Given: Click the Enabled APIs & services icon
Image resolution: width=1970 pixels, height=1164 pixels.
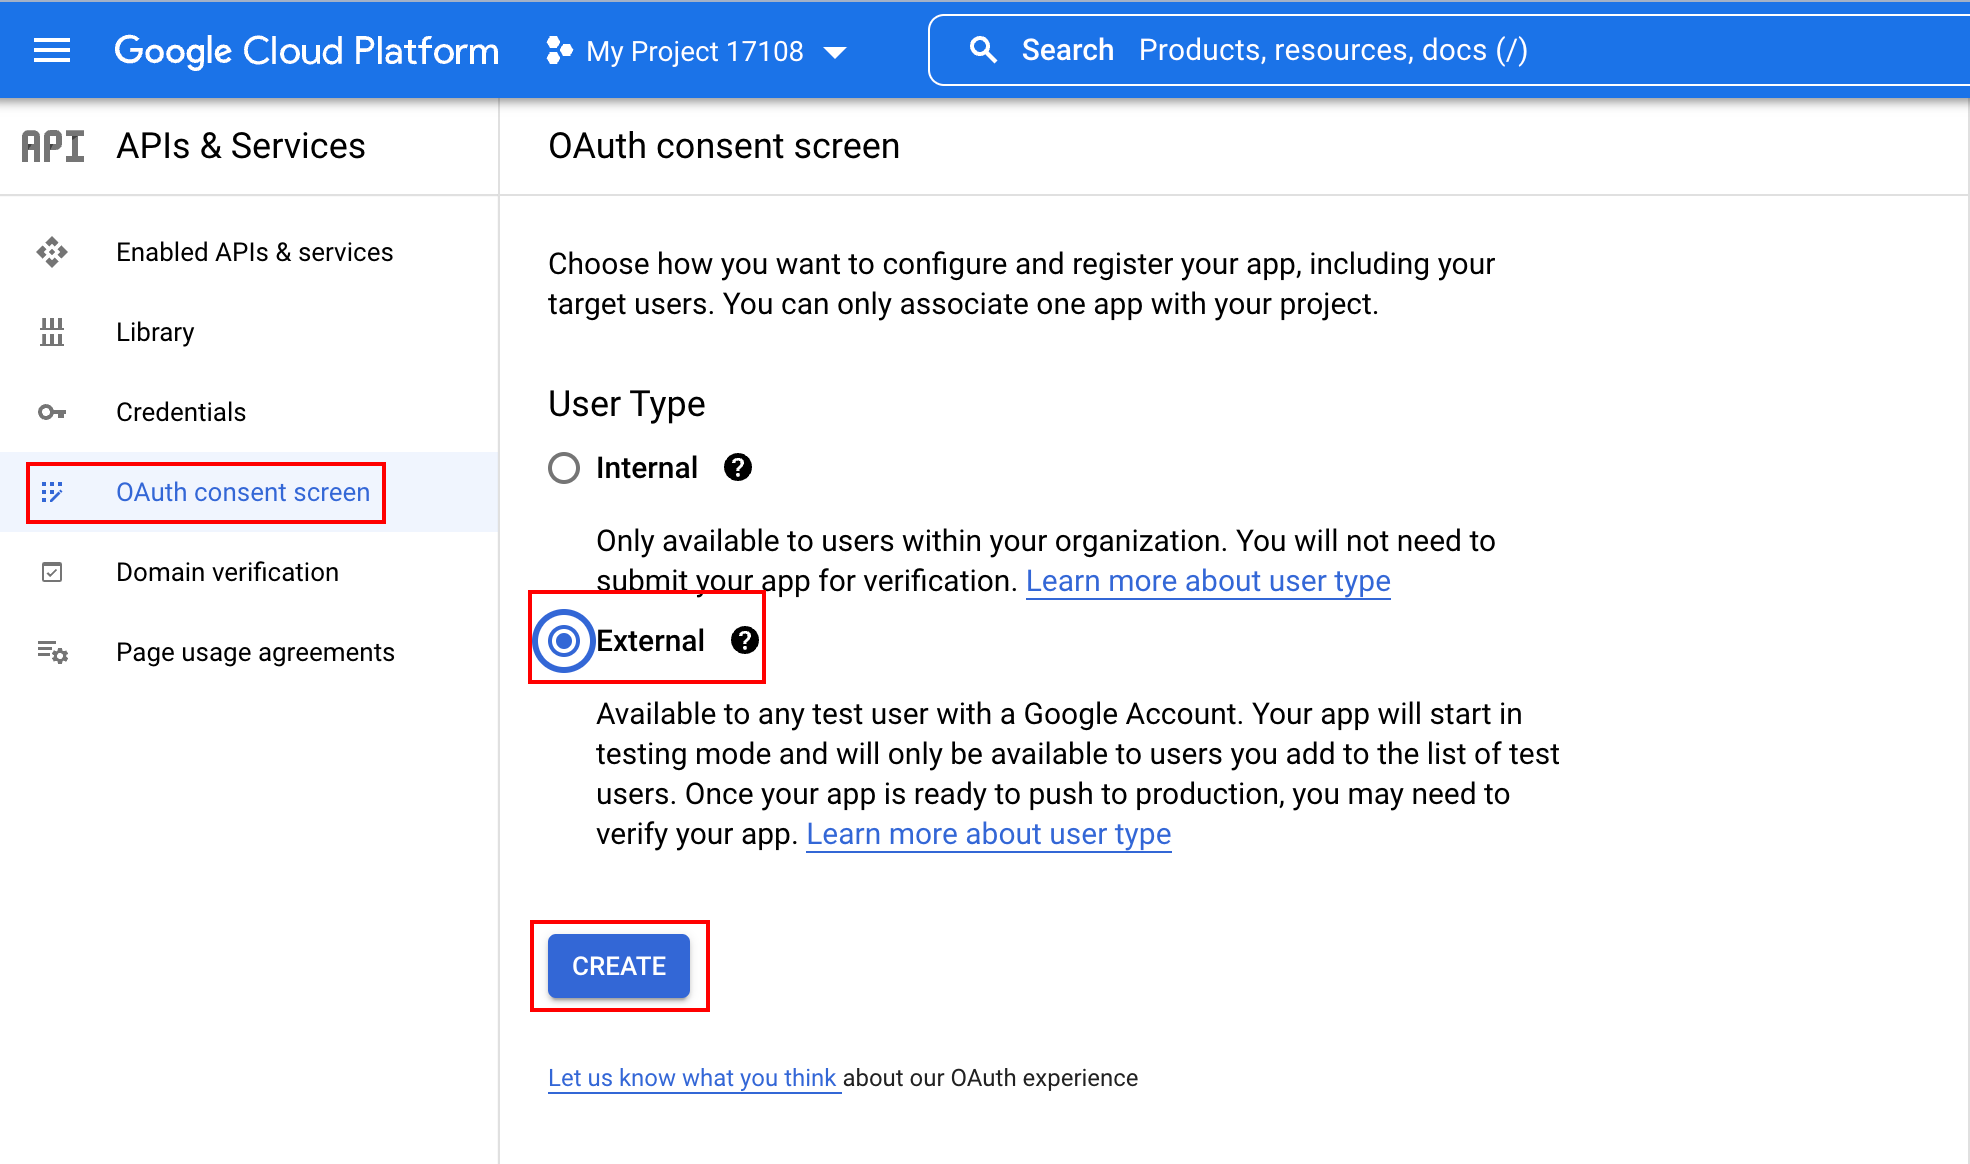Looking at the screenshot, I should pos(51,251).
